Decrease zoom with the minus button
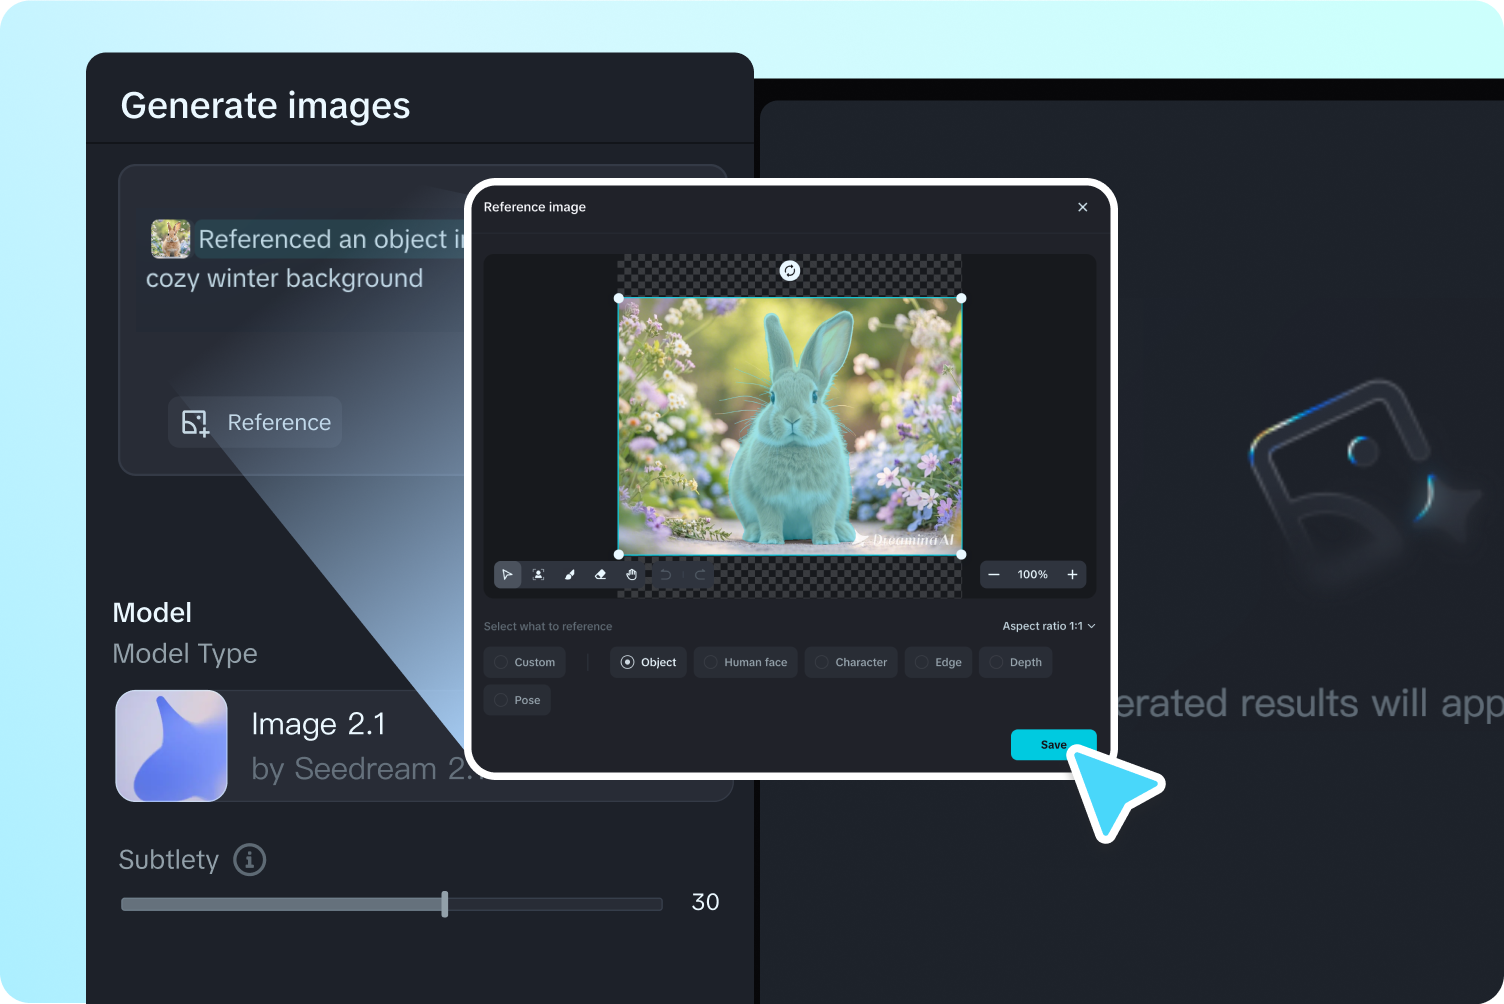Image resolution: width=1504 pixels, height=1004 pixels. [994, 574]
